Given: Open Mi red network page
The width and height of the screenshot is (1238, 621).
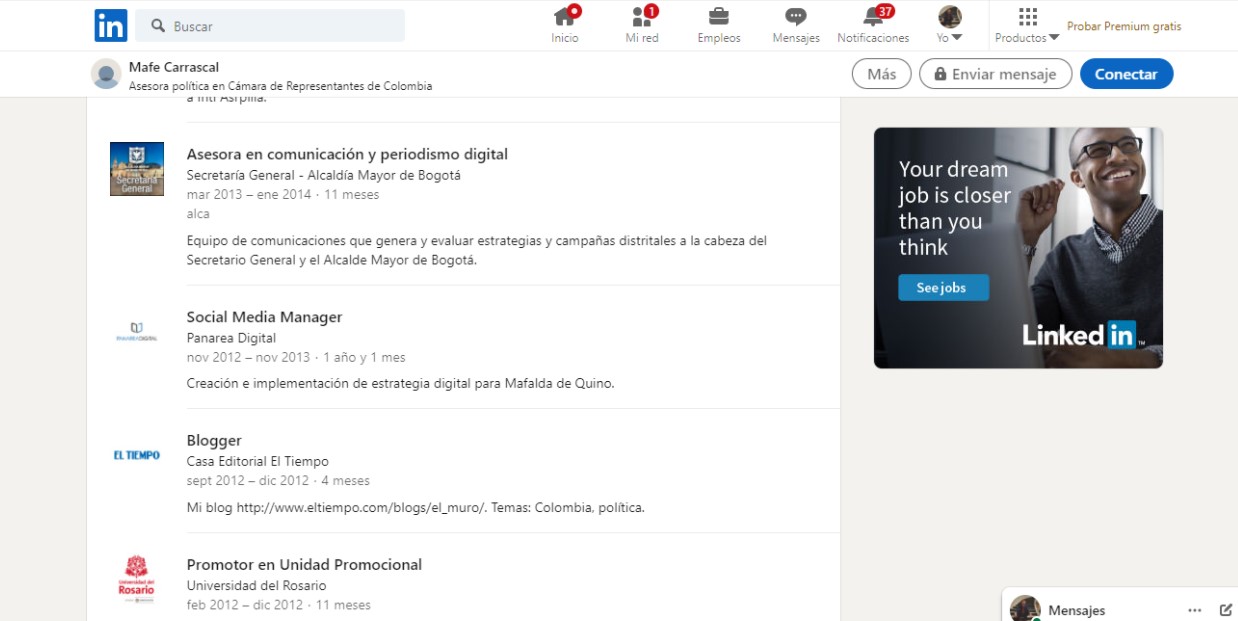Looking at the screenshot, I should [641, 25].
